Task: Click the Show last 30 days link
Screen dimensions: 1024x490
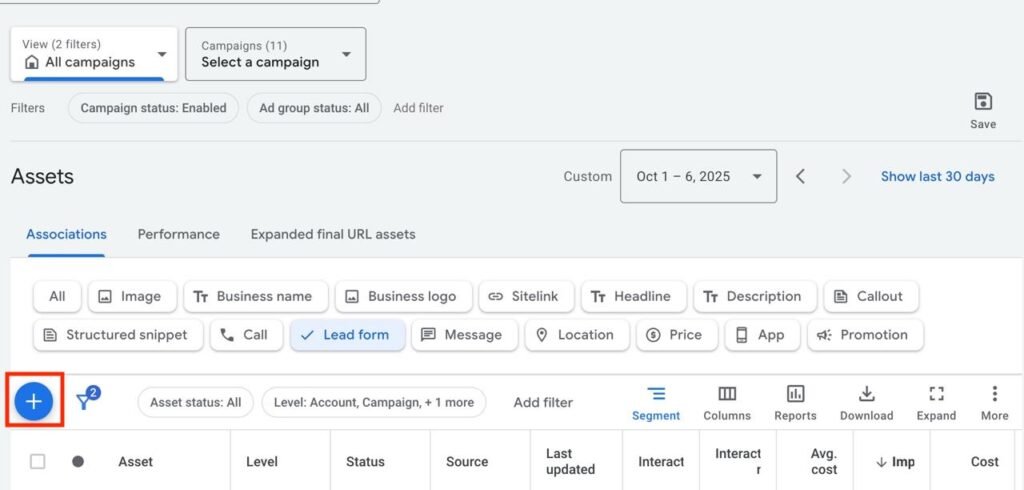Action: 937,176
